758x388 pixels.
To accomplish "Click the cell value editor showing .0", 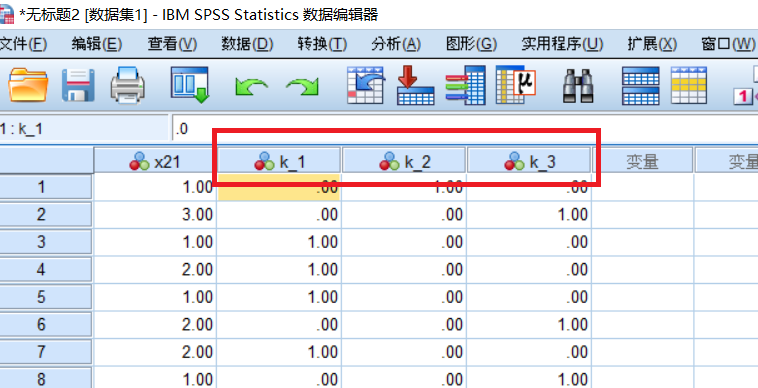I will pos(464,129).
